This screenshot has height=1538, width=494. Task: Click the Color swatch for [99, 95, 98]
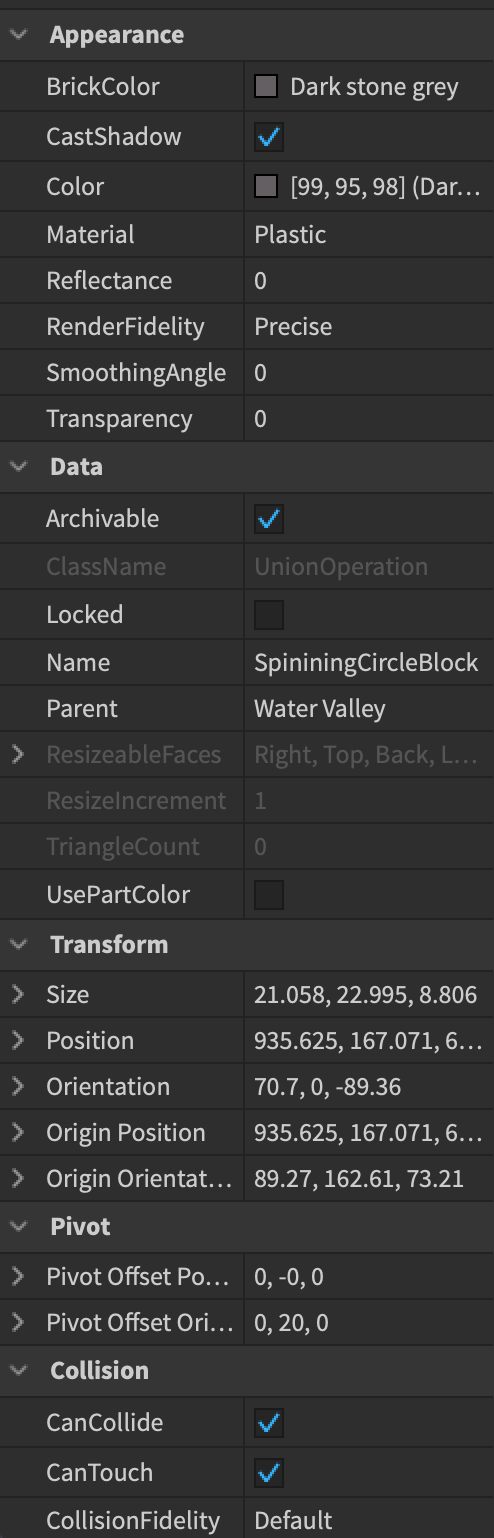[x=266, y=187]
